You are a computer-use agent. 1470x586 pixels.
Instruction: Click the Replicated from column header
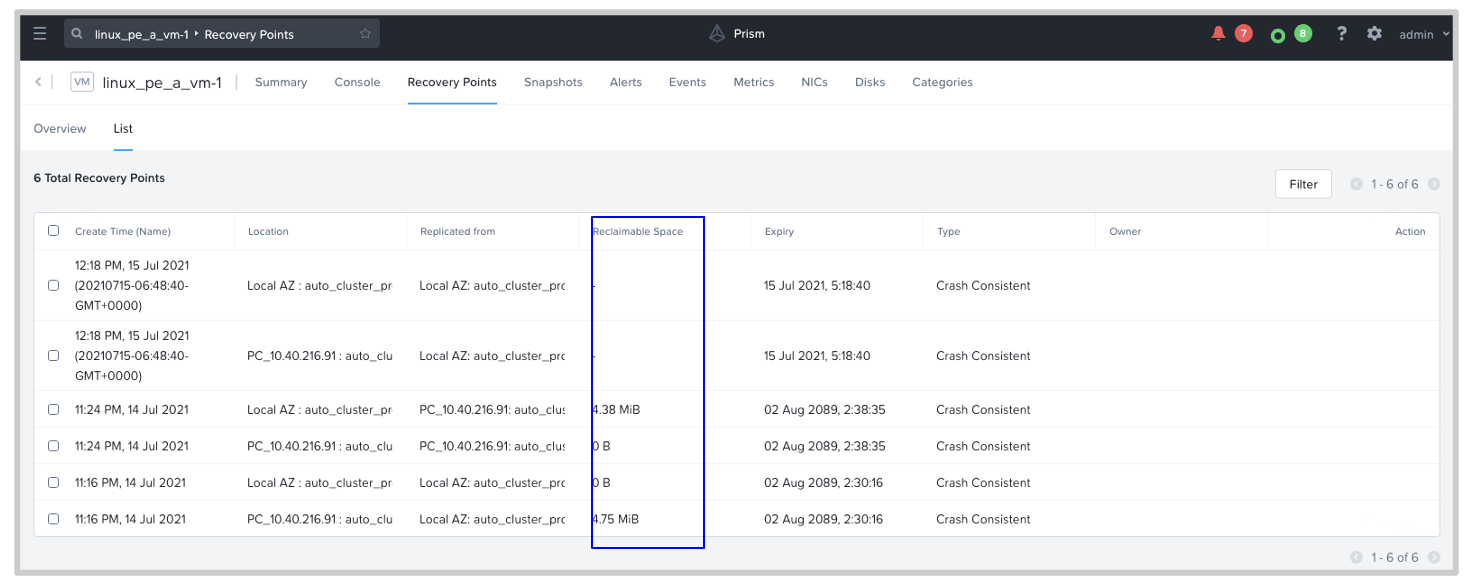click(x=457, y=231)
